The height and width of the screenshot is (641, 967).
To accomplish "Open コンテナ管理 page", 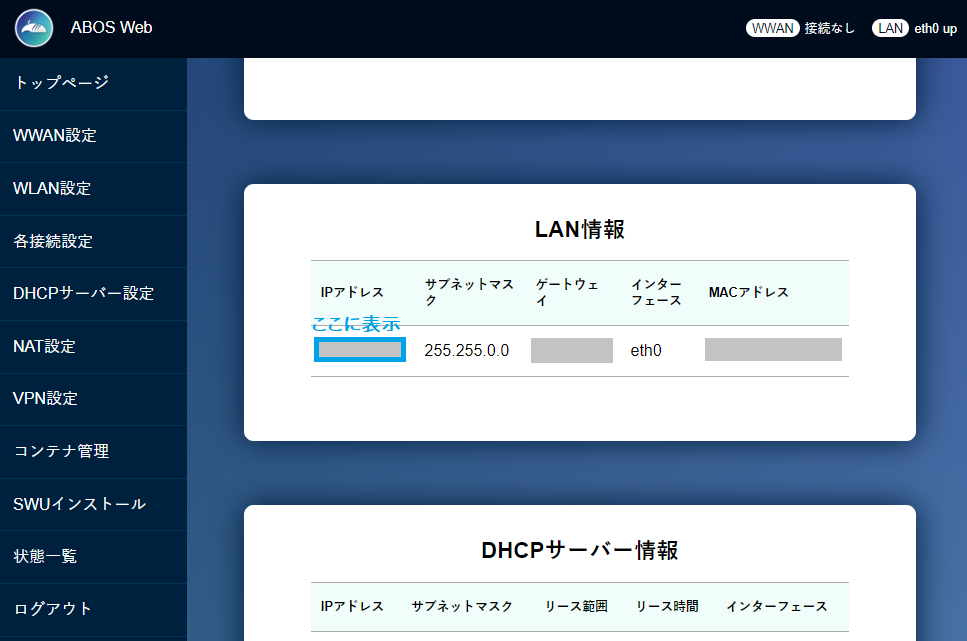I will point(93,452).
